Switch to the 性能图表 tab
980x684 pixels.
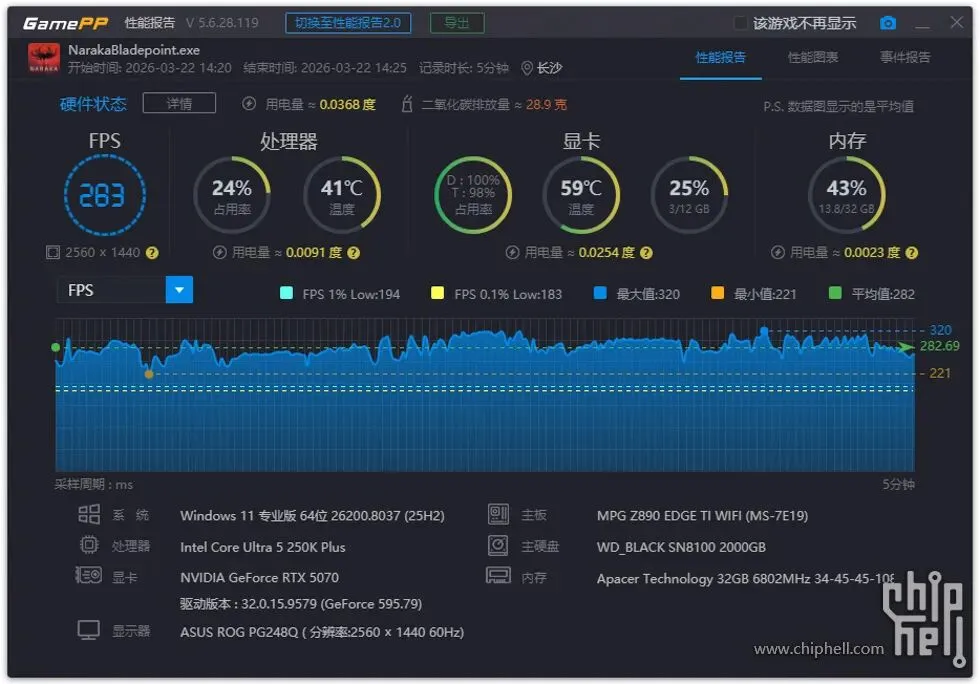(x=812, y=58)
